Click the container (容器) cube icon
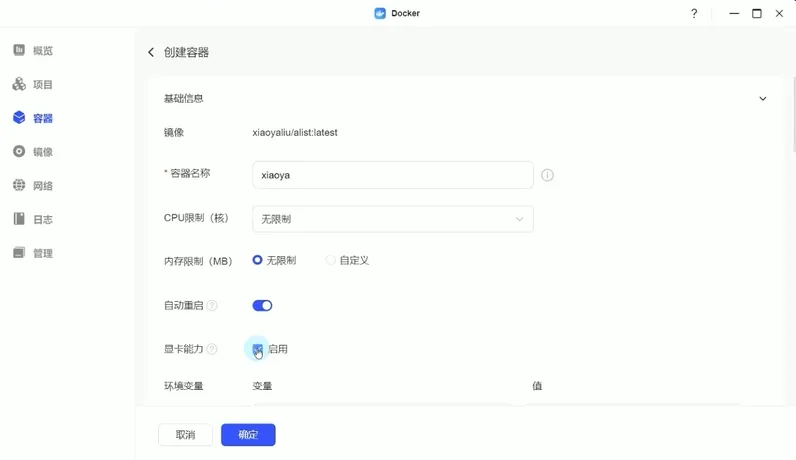 19,118
